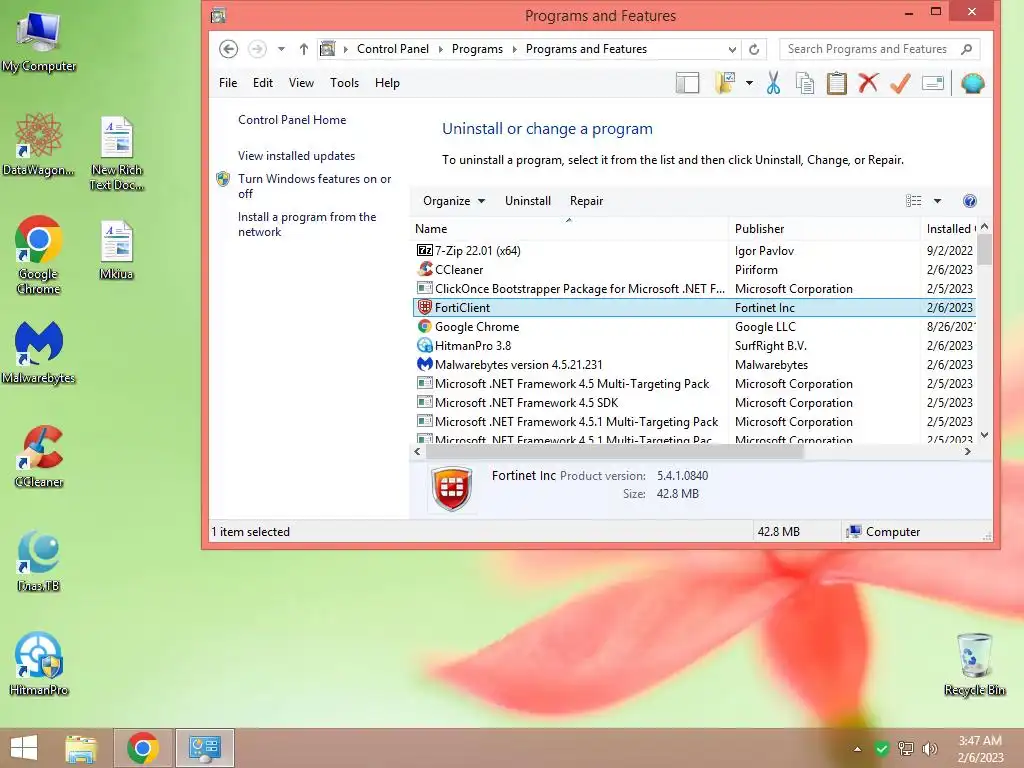Expand the address bar history dropdown
The image size is (1024, 768).
tap(732, 49)
